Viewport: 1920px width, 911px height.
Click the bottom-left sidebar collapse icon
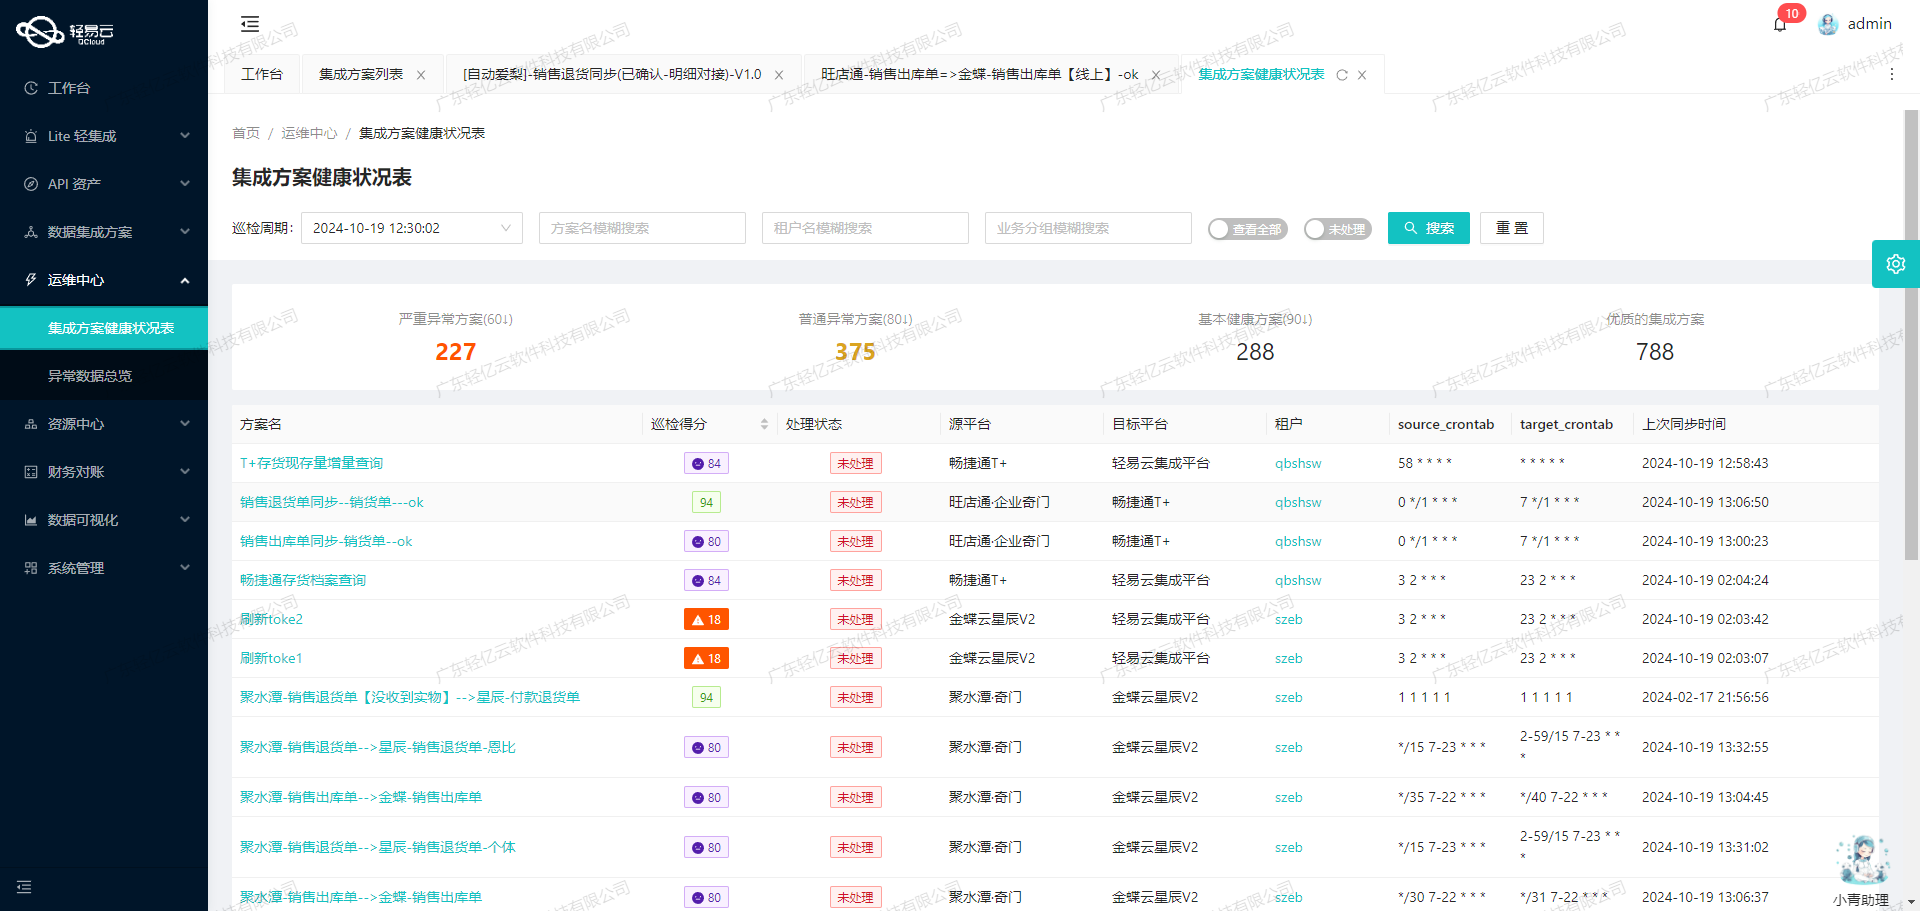(24, 887)
